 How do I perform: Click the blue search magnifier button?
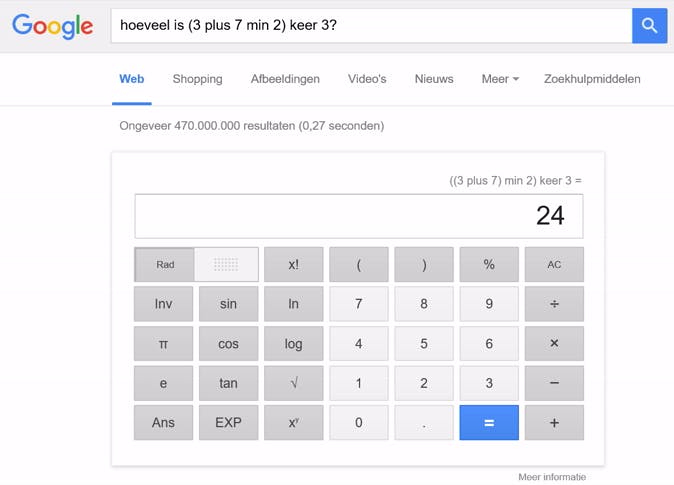(649, 26)
